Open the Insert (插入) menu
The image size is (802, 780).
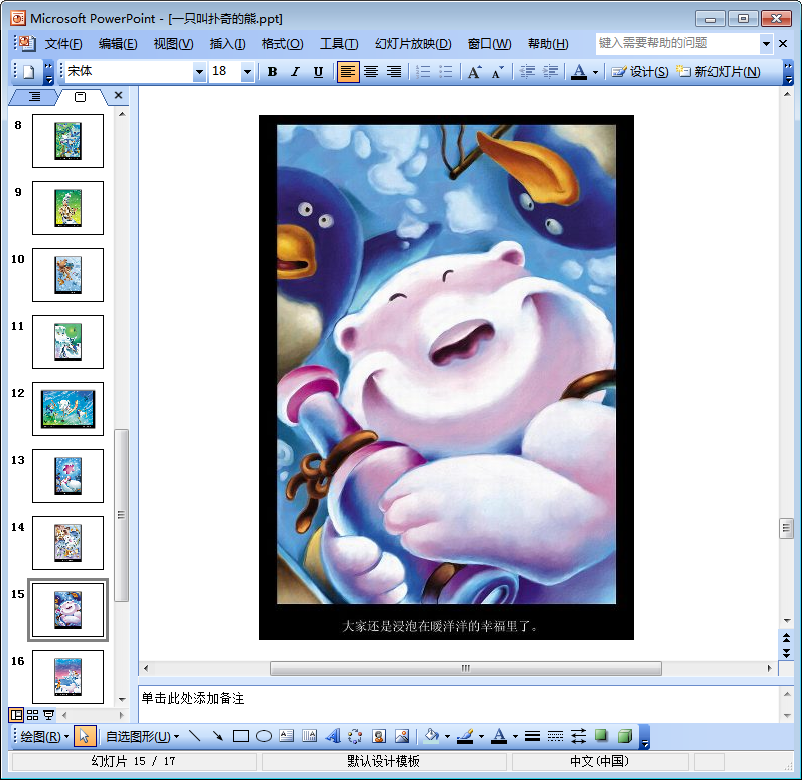coord(227,44)
